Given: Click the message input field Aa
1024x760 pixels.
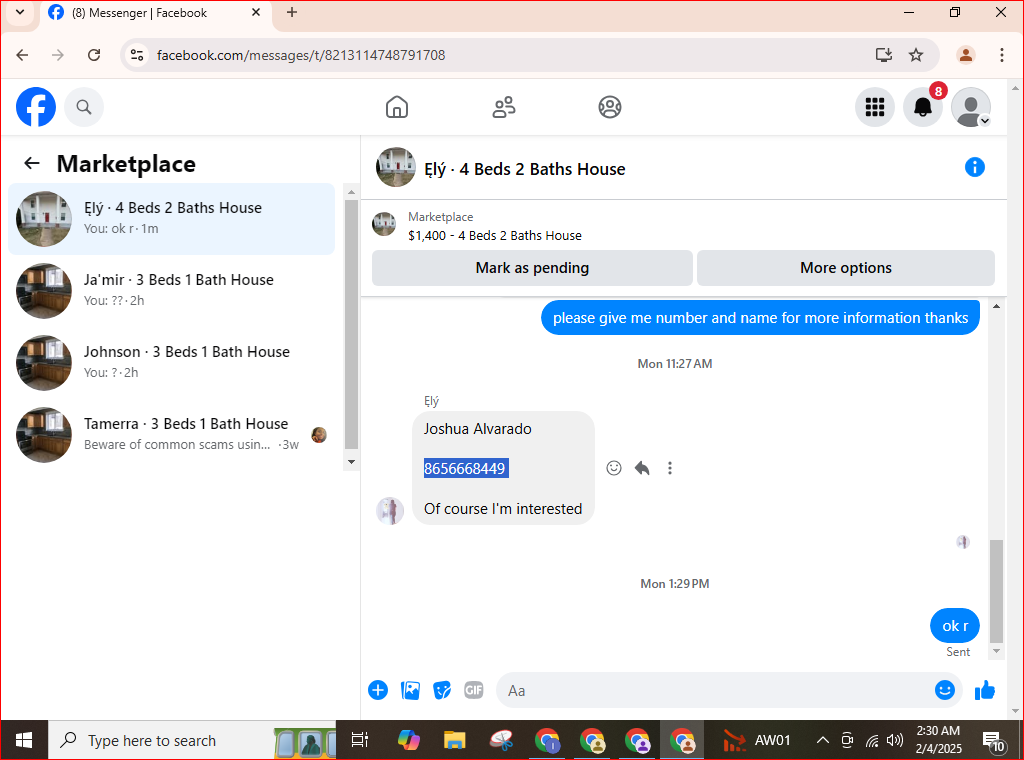Looking at the screenshot, I should (715, 690).
